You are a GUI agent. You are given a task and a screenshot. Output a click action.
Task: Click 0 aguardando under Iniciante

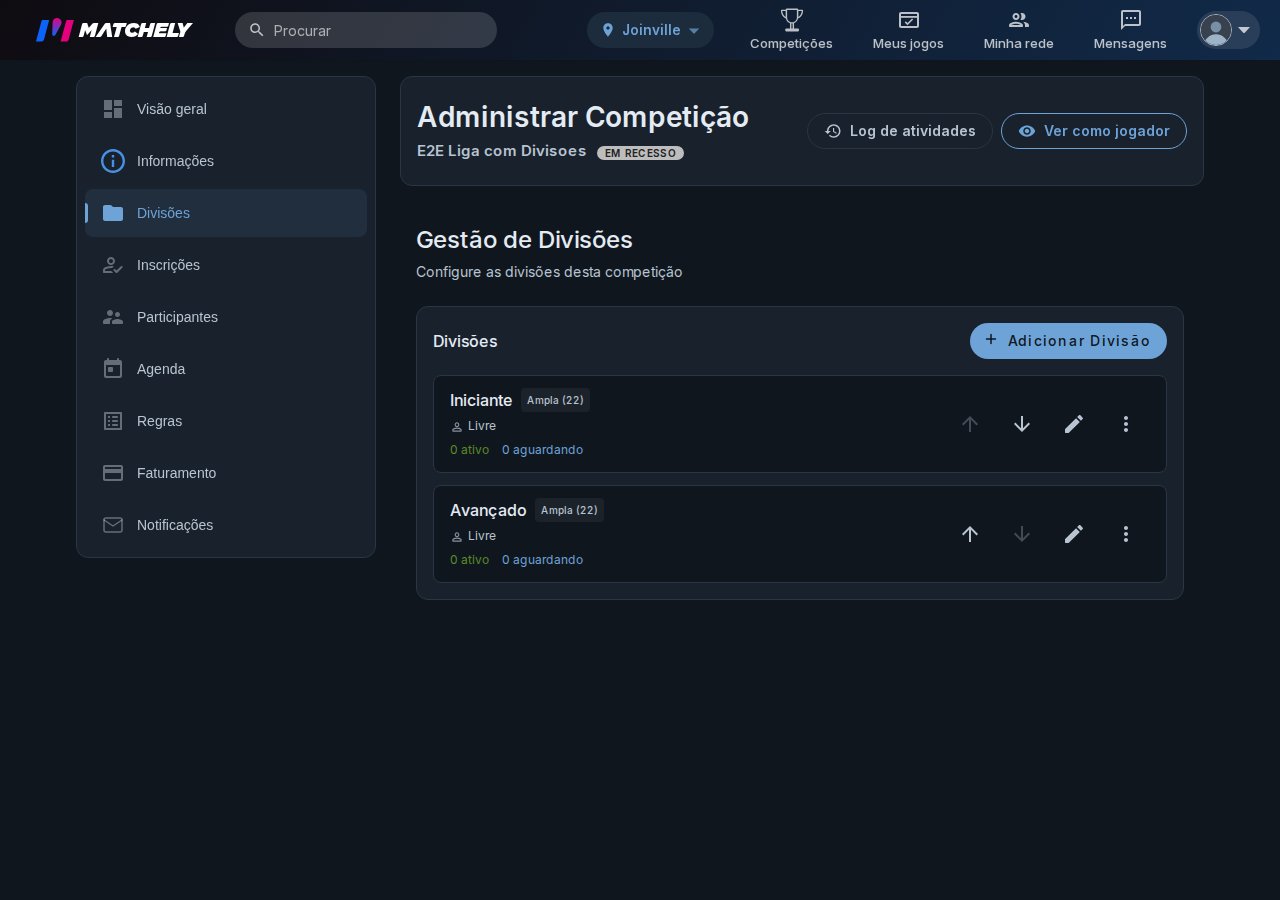point(542,450)
